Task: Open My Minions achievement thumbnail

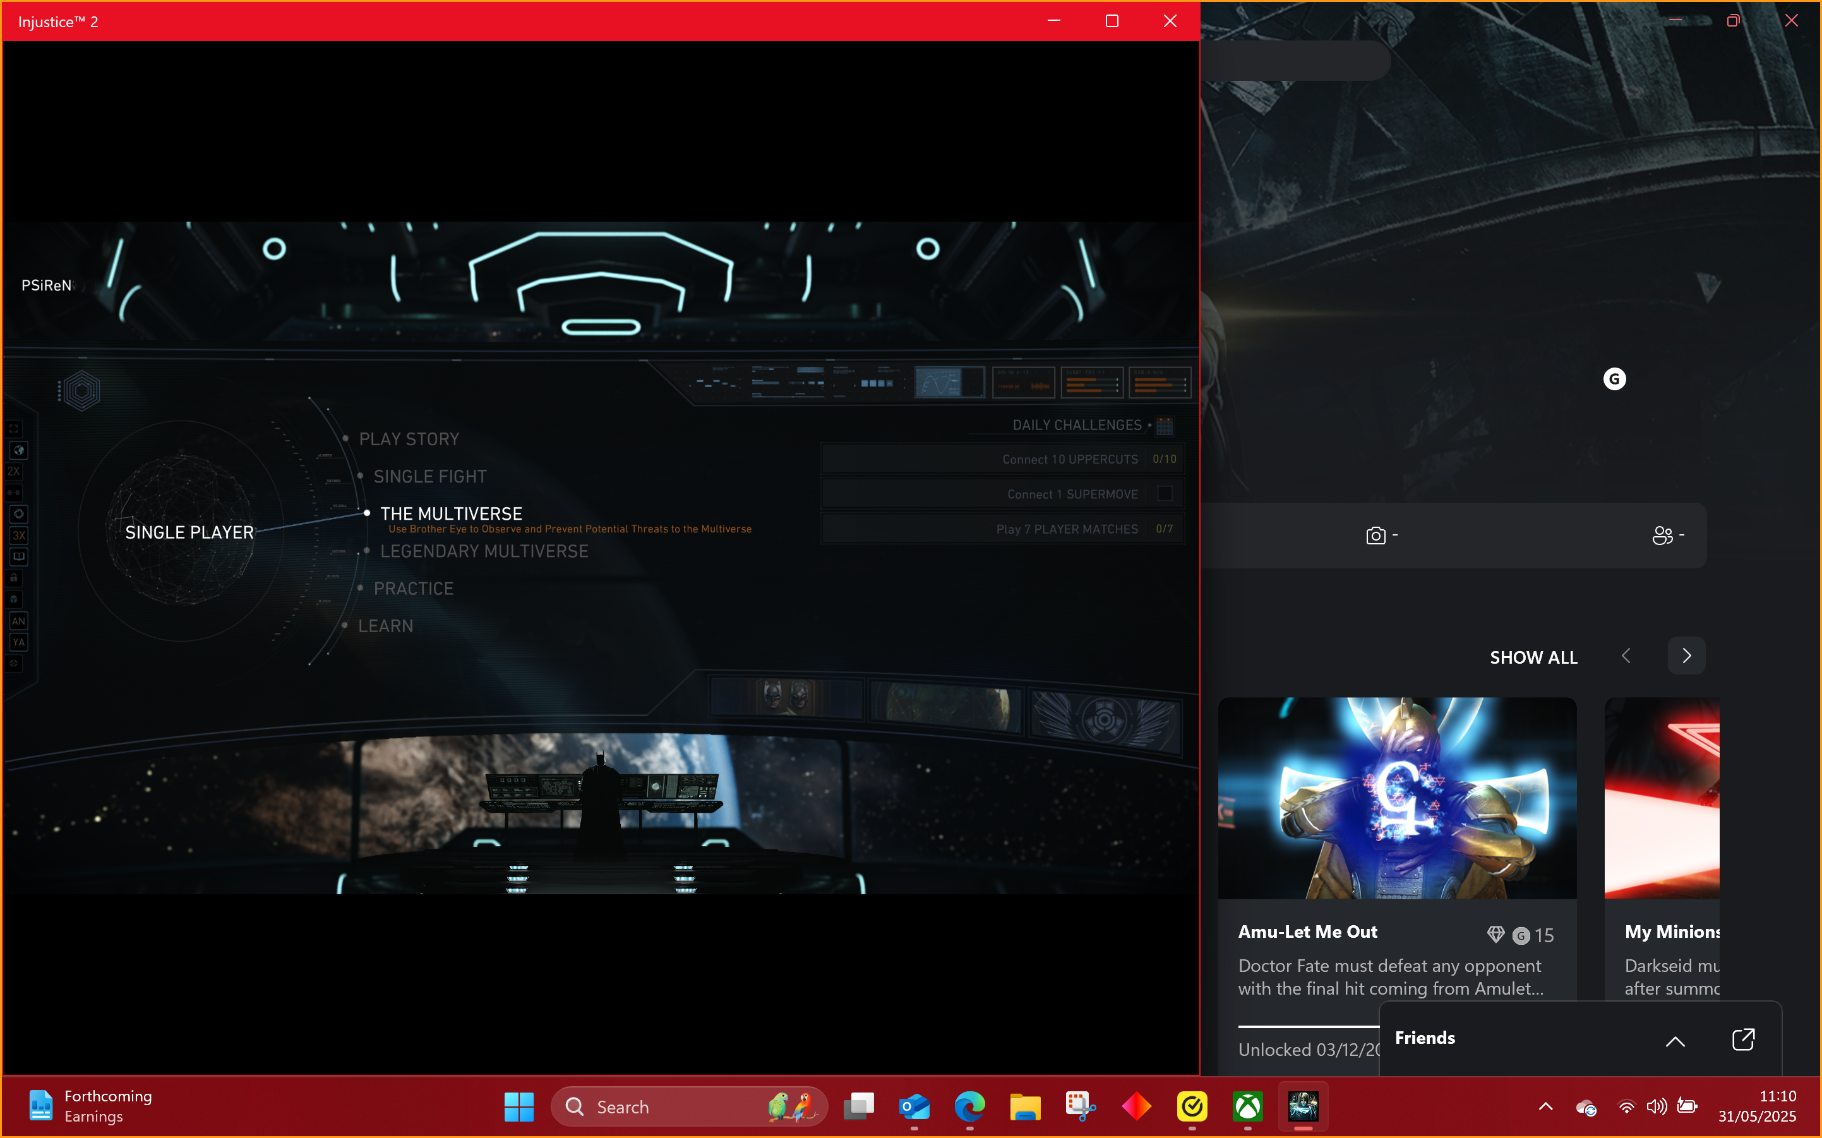Action: pyautogui.click(x=1662, y=798)
